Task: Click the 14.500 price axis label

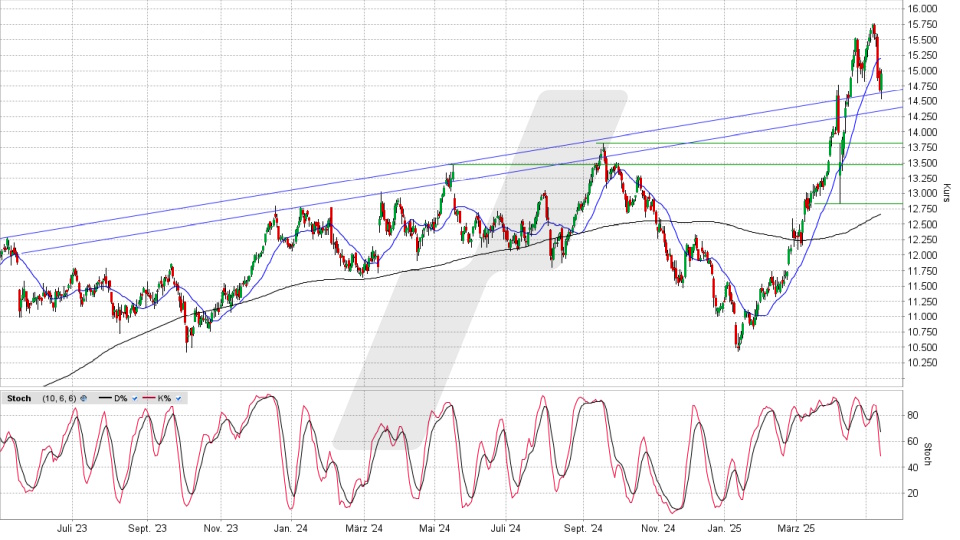Action: pos(922,101)
